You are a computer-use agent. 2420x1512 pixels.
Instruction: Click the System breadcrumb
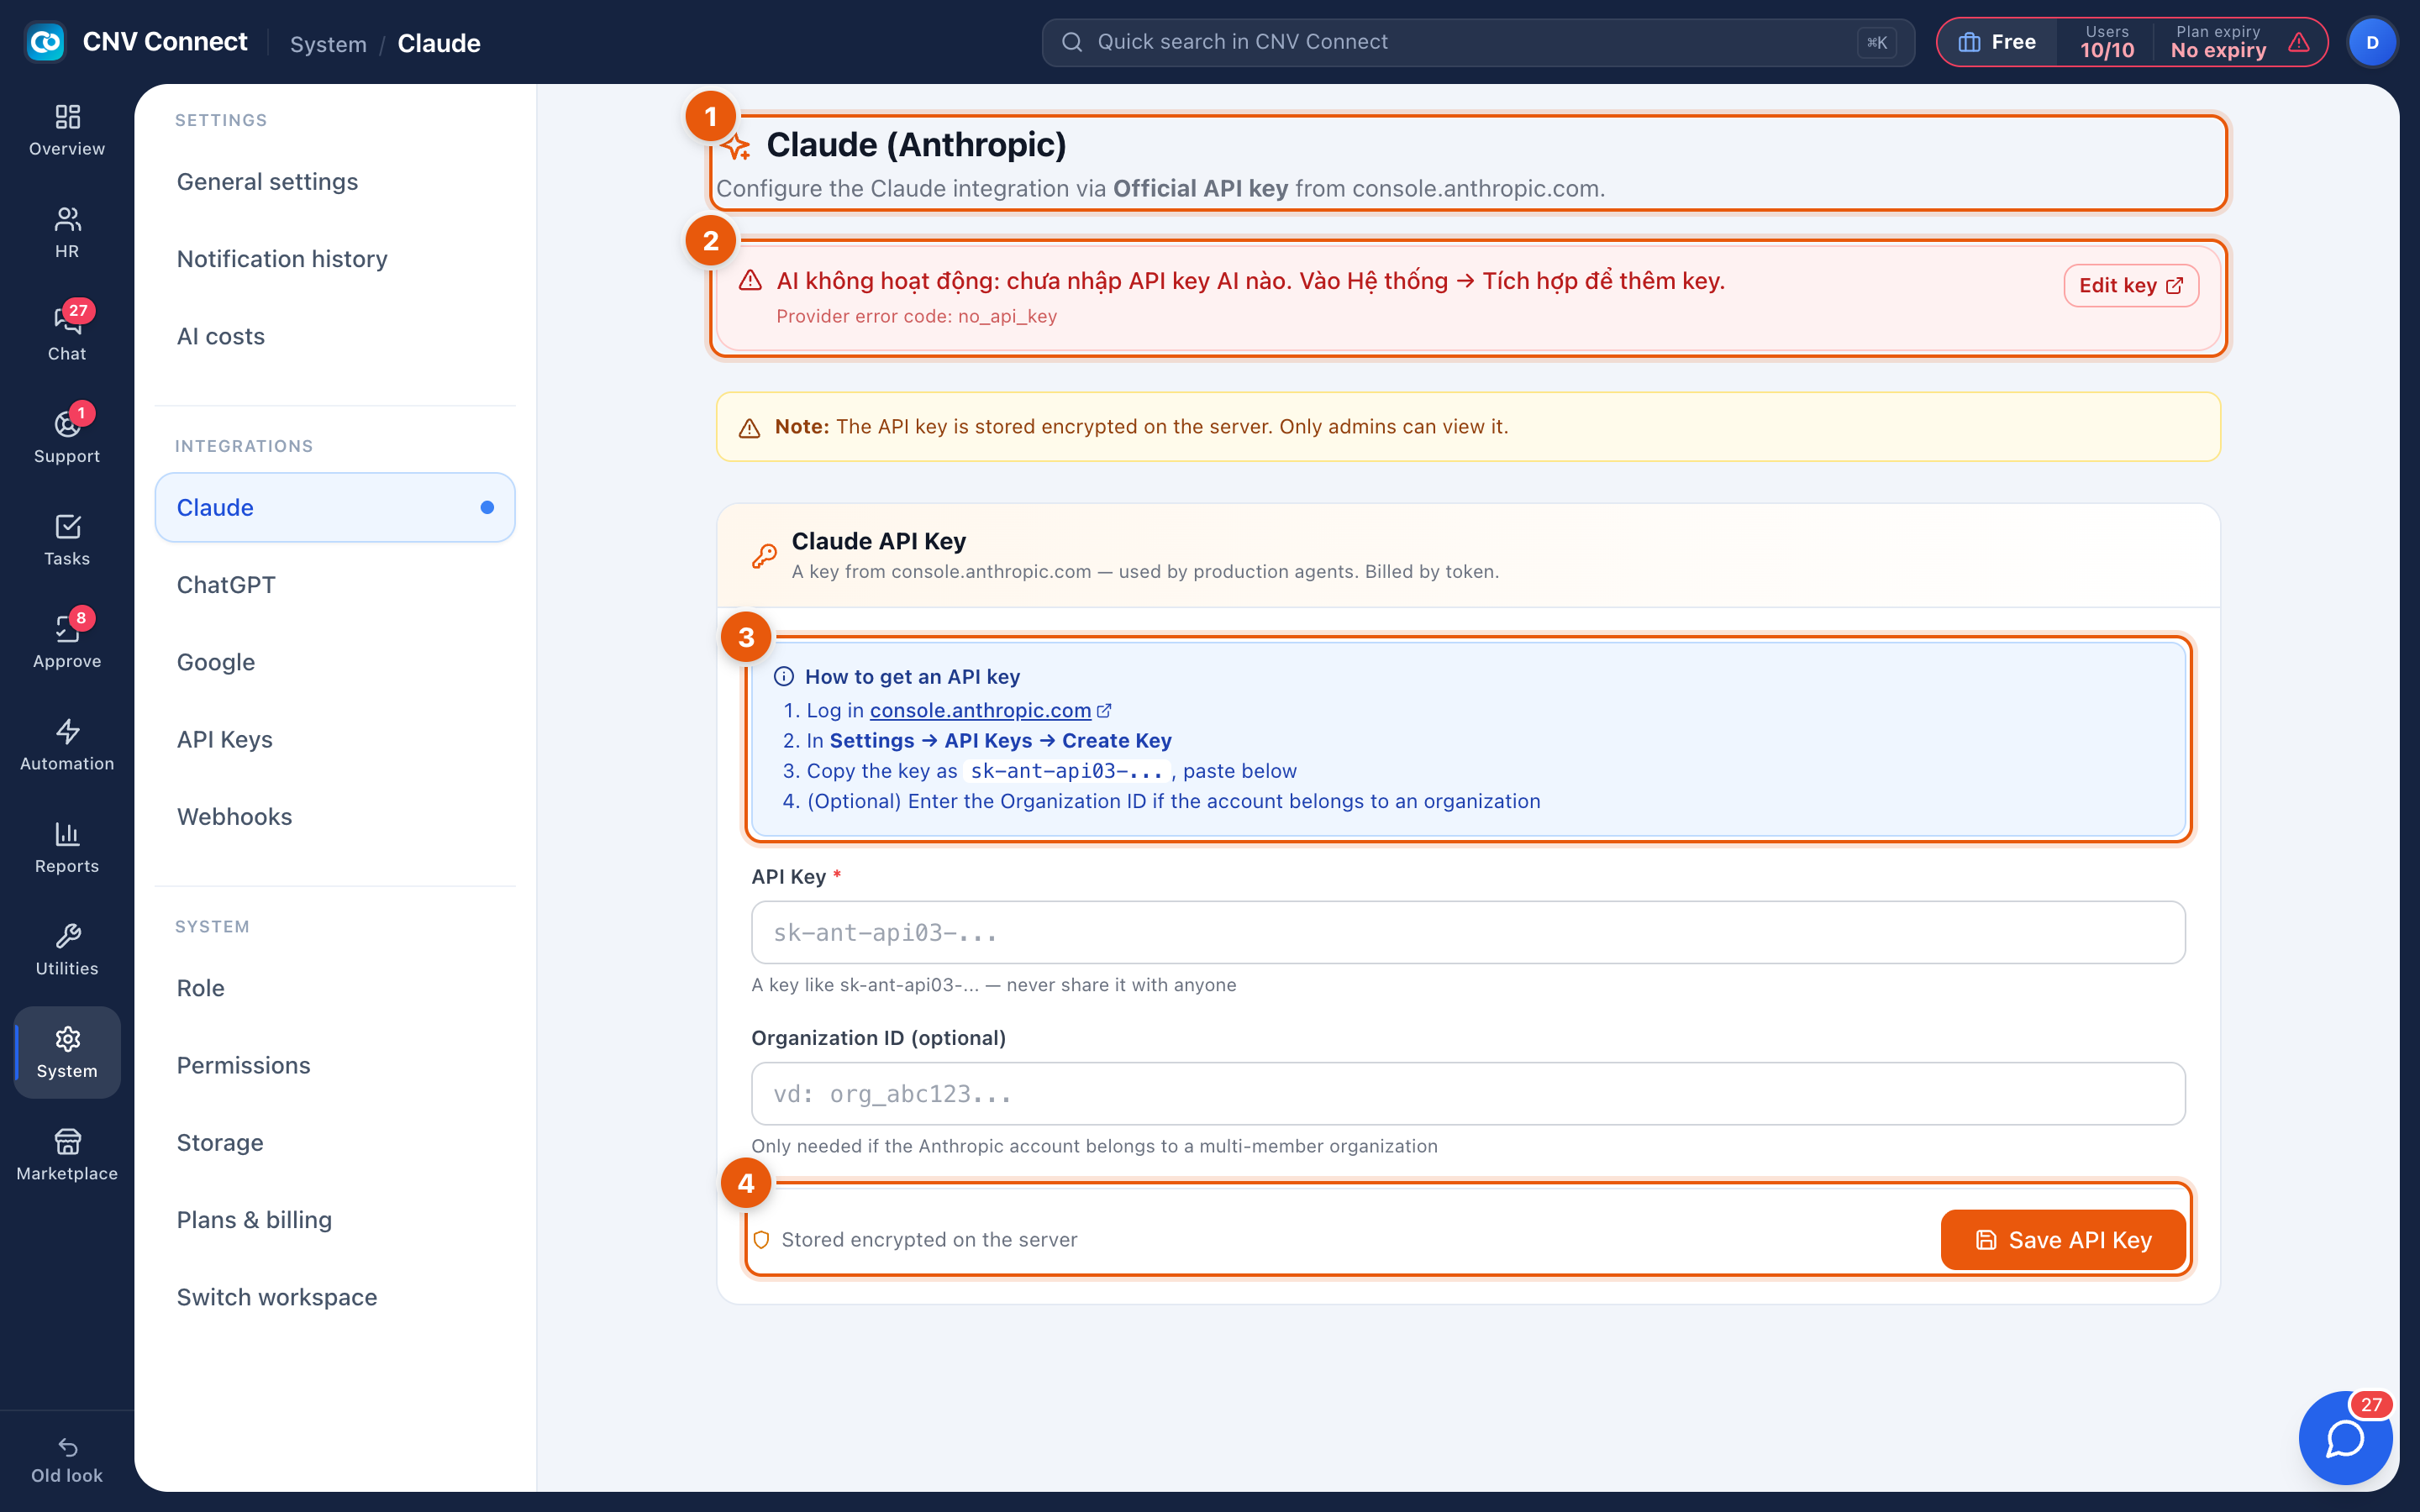click(328, 44)
